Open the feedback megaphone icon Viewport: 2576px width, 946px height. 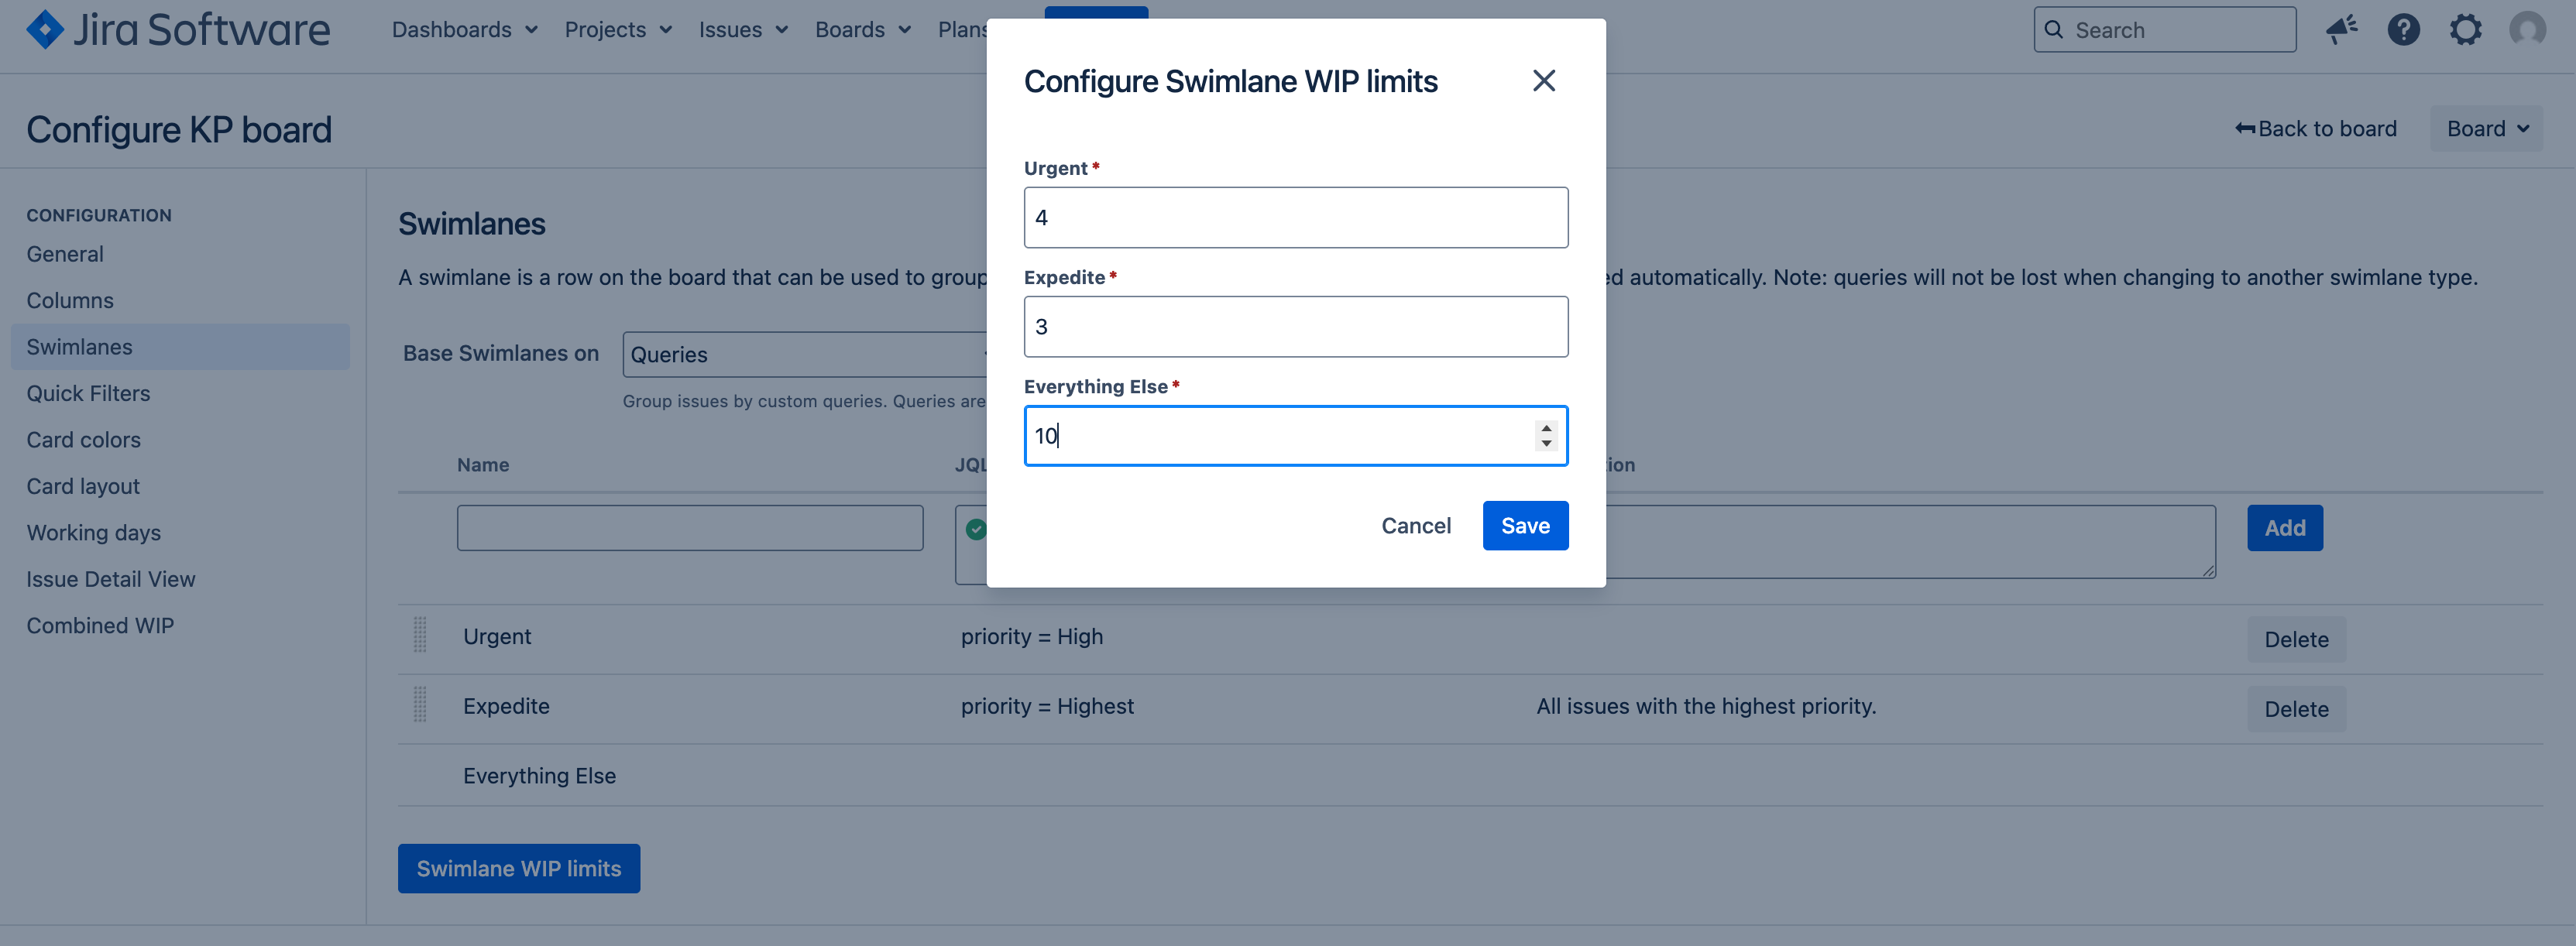tap(2341, 30)
